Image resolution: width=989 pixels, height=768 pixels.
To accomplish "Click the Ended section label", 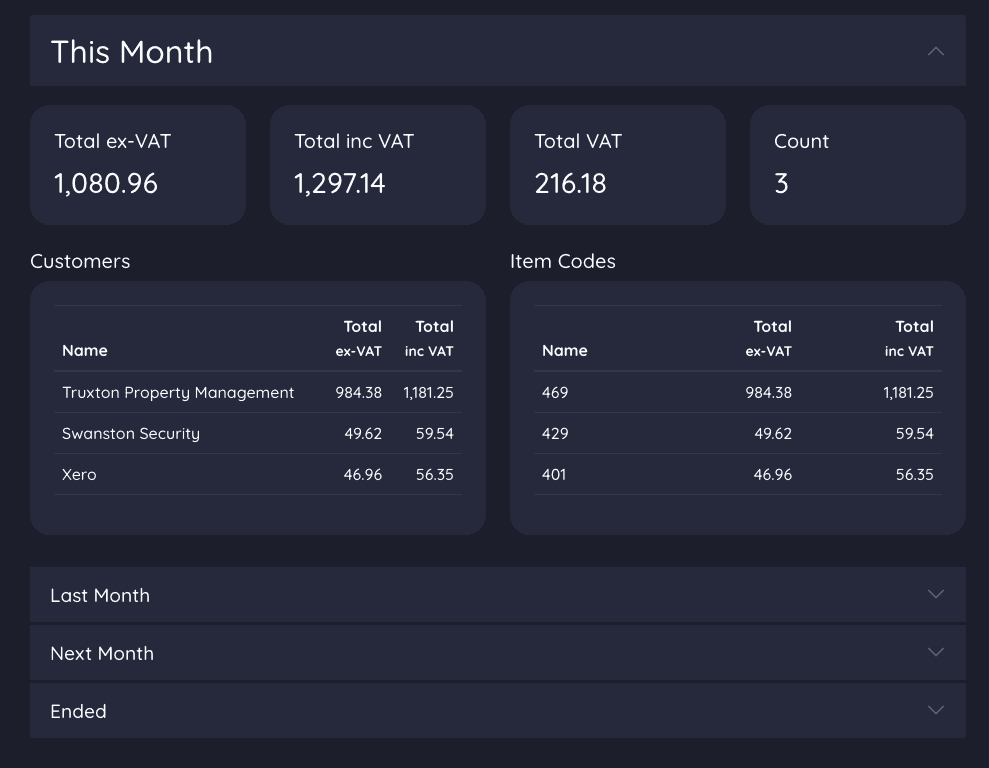I will (x=78, y=711).
